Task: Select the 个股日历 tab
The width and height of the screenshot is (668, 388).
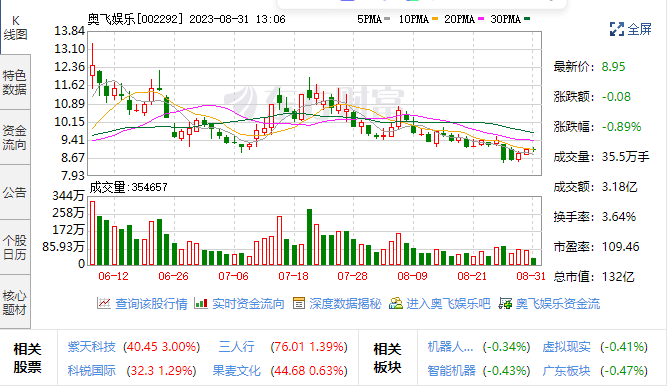Action: 15,247
